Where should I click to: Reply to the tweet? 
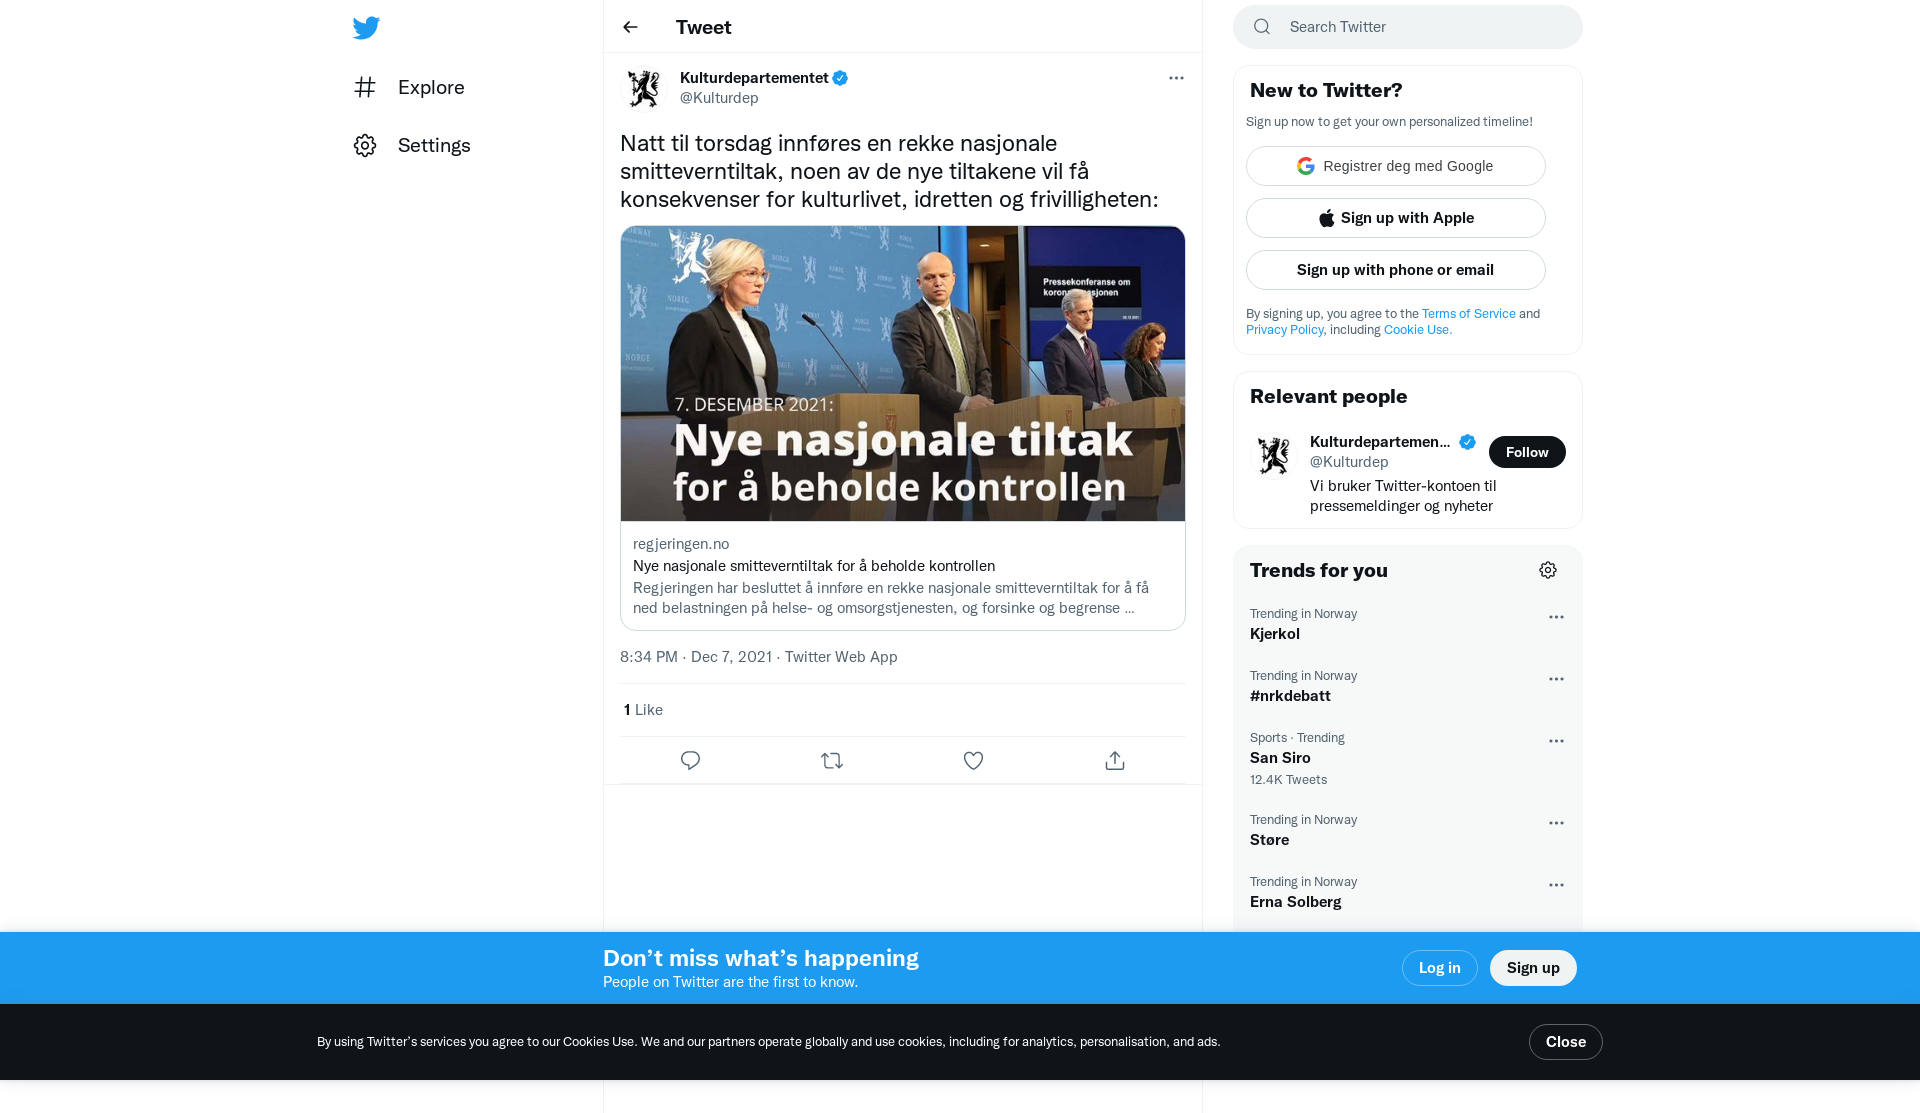[690, 761]
